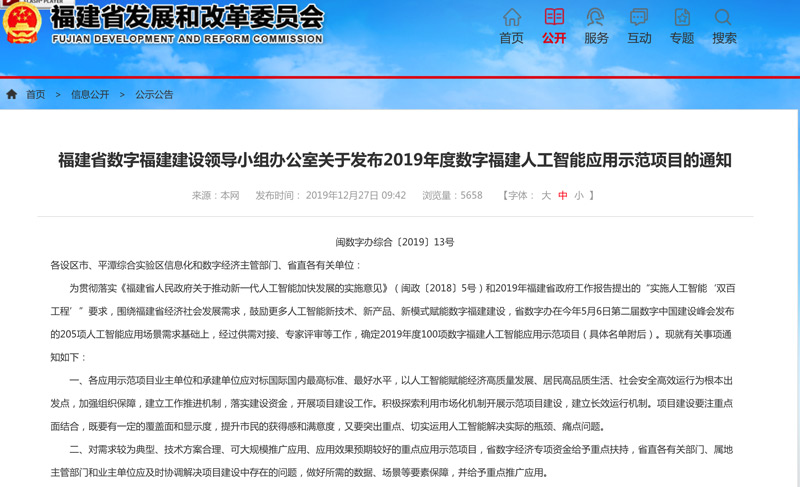The width and height of the screenshot is (800, 487).
Task: Click the article headline about 人工智能应用示范项目
Action: coord(395,160)
